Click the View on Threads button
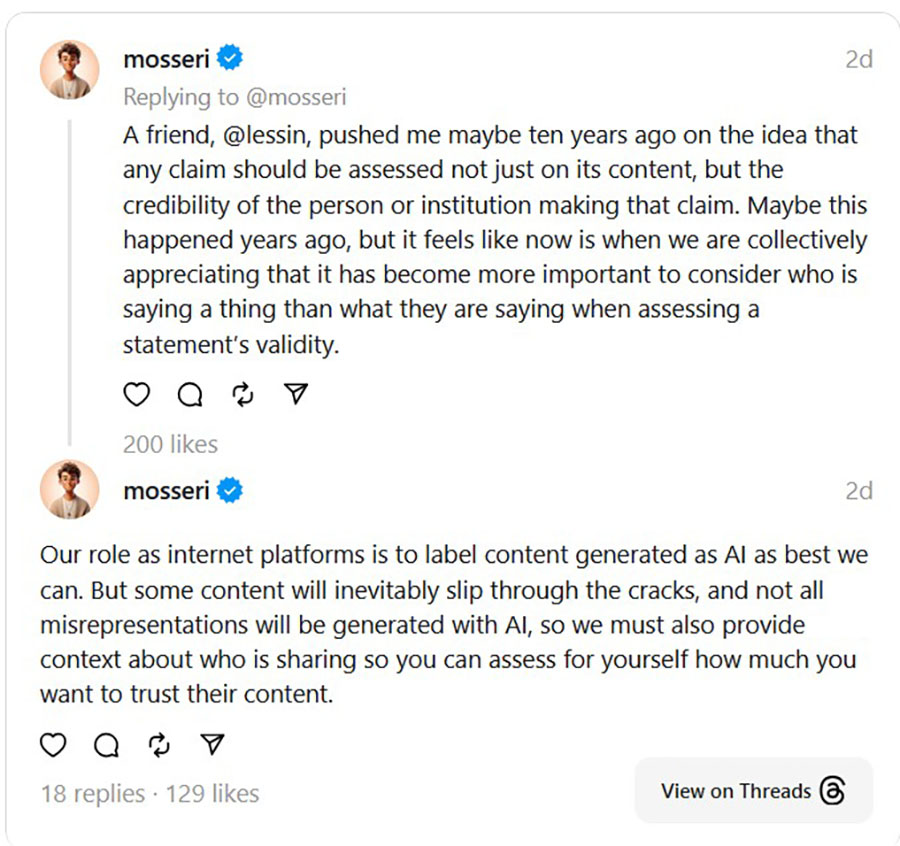Screen dimensions: 900x846 coord(753,791)
